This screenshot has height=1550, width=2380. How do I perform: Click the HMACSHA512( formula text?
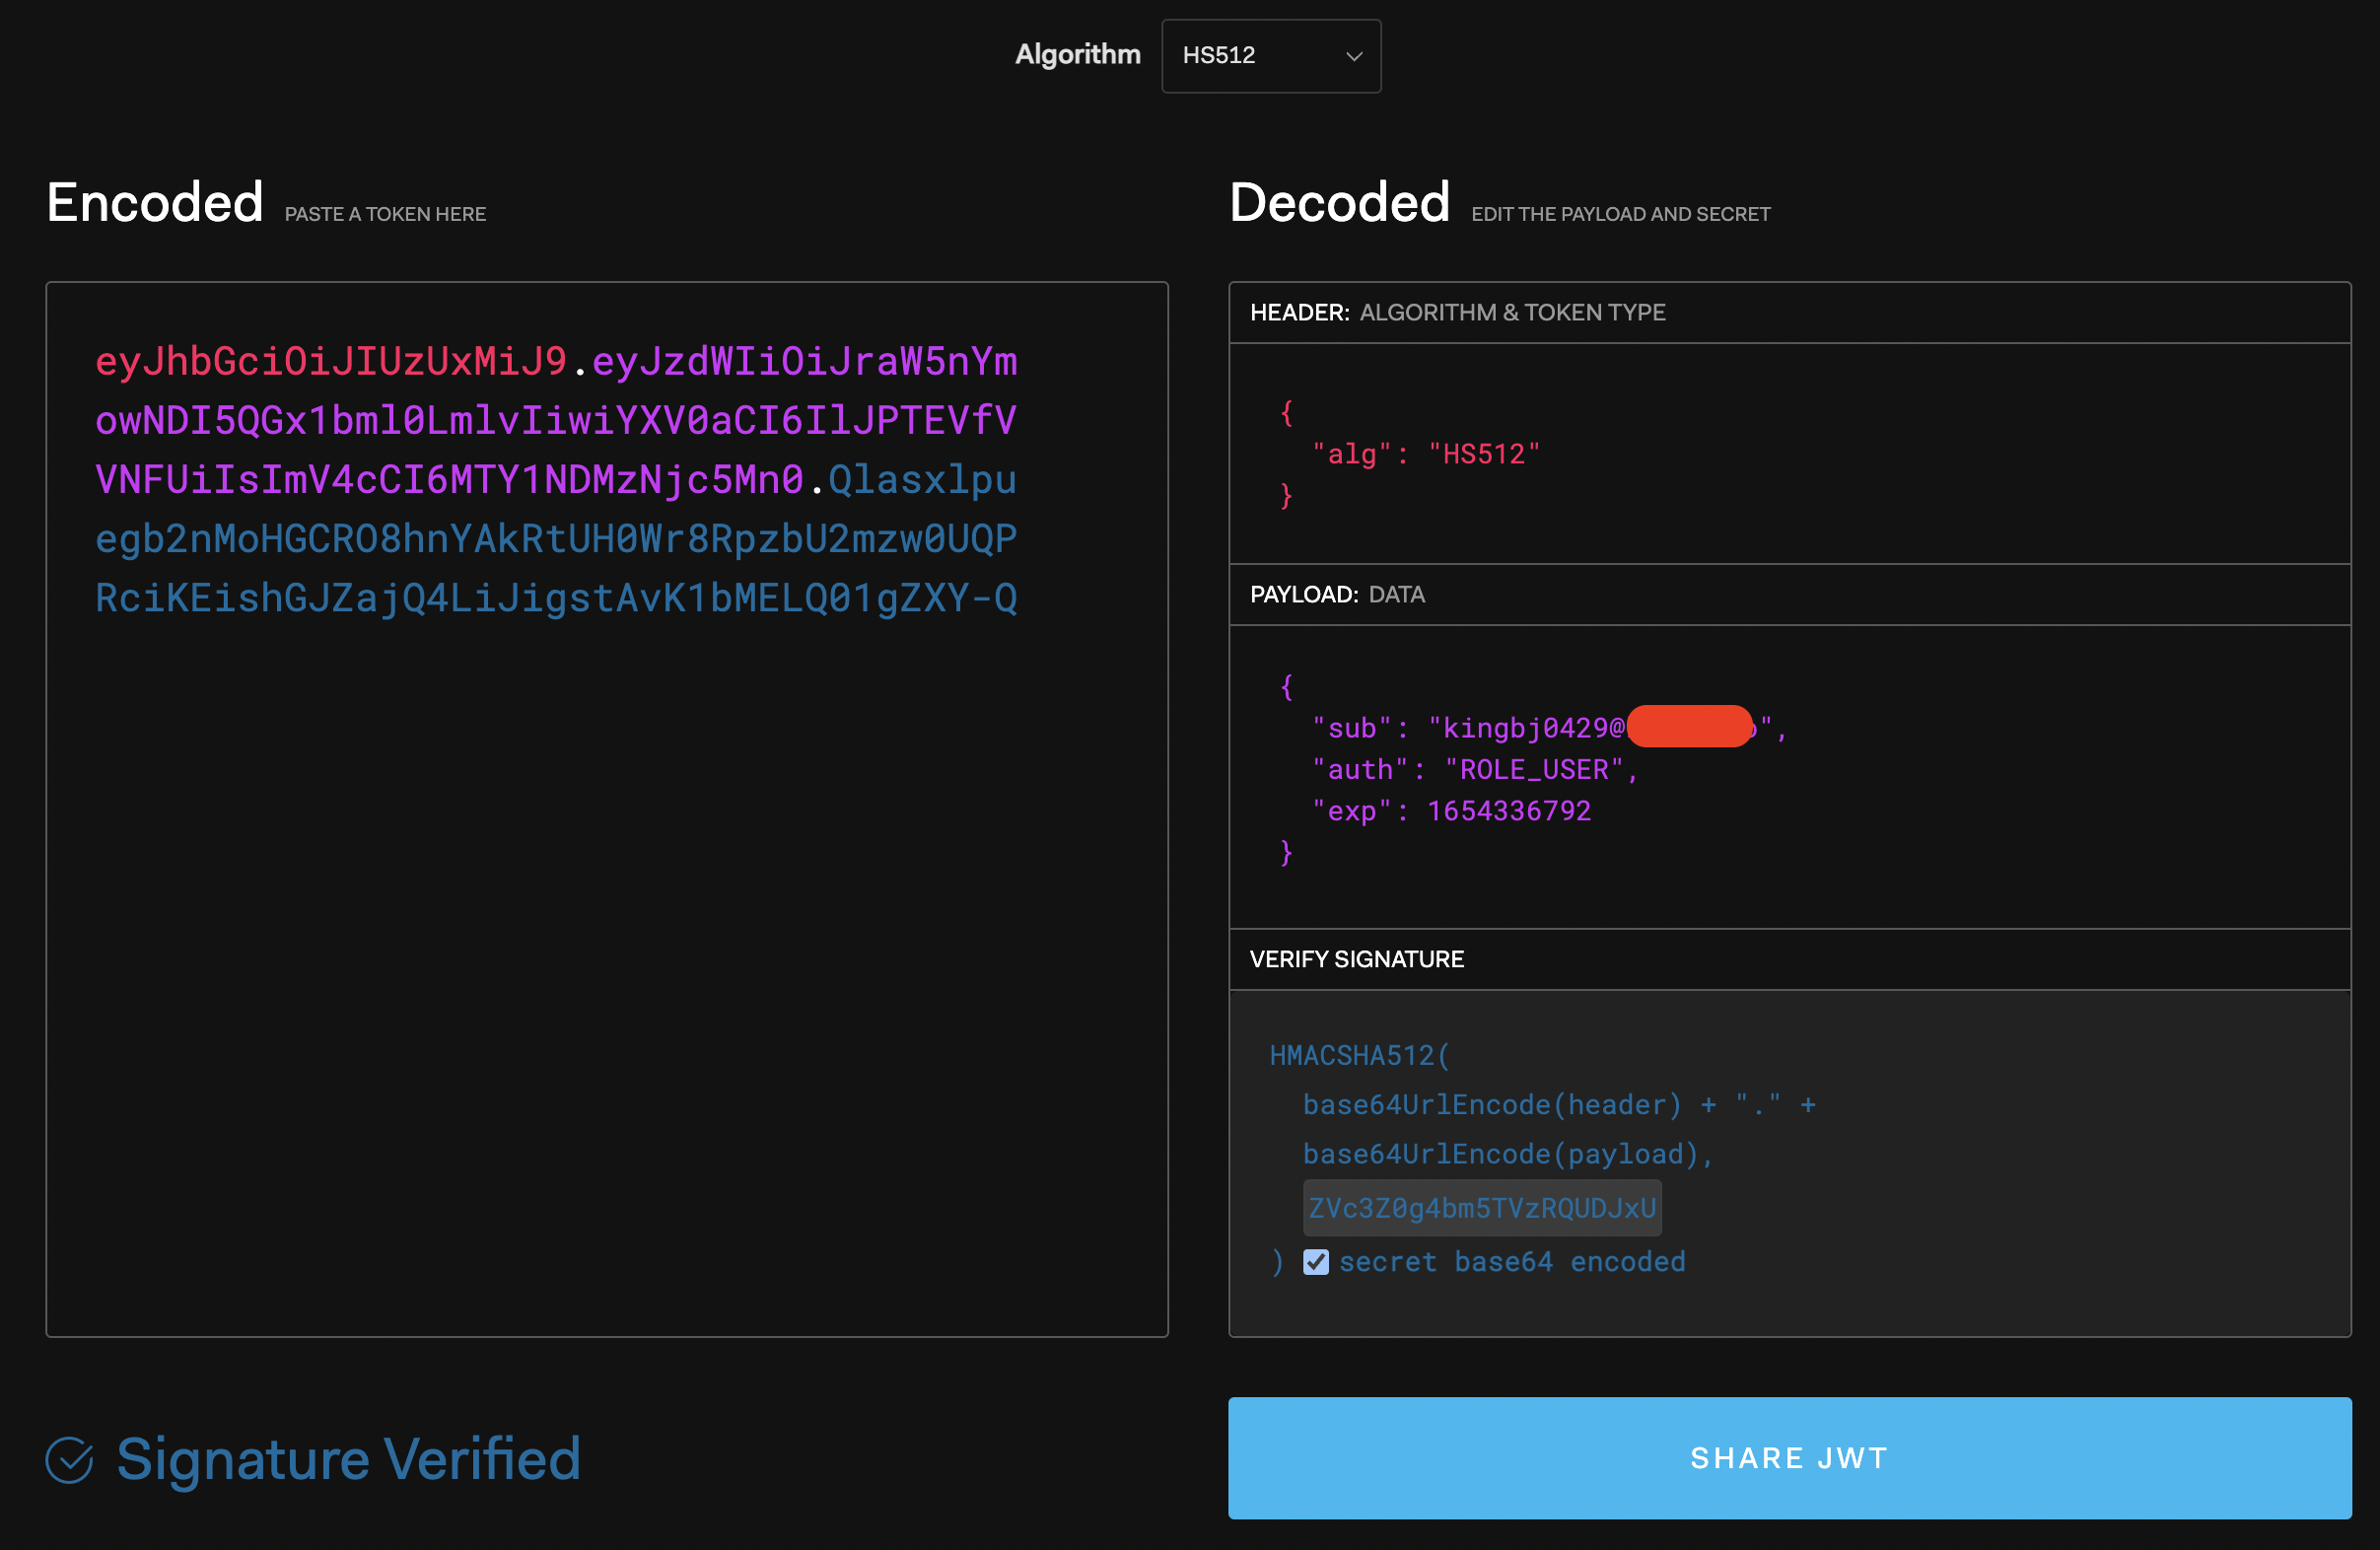coord(1359,1056)
